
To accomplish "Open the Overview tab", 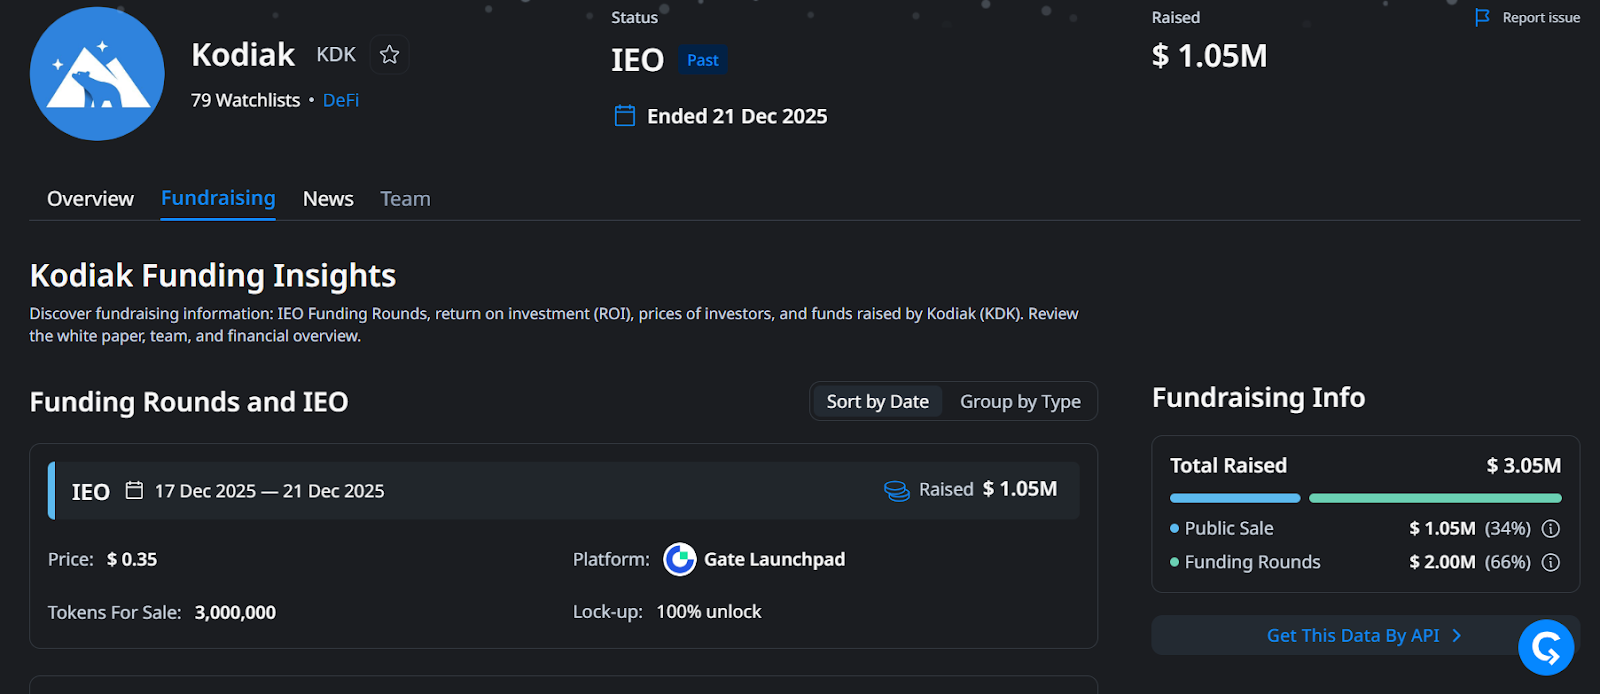I will tap(90, 199).
